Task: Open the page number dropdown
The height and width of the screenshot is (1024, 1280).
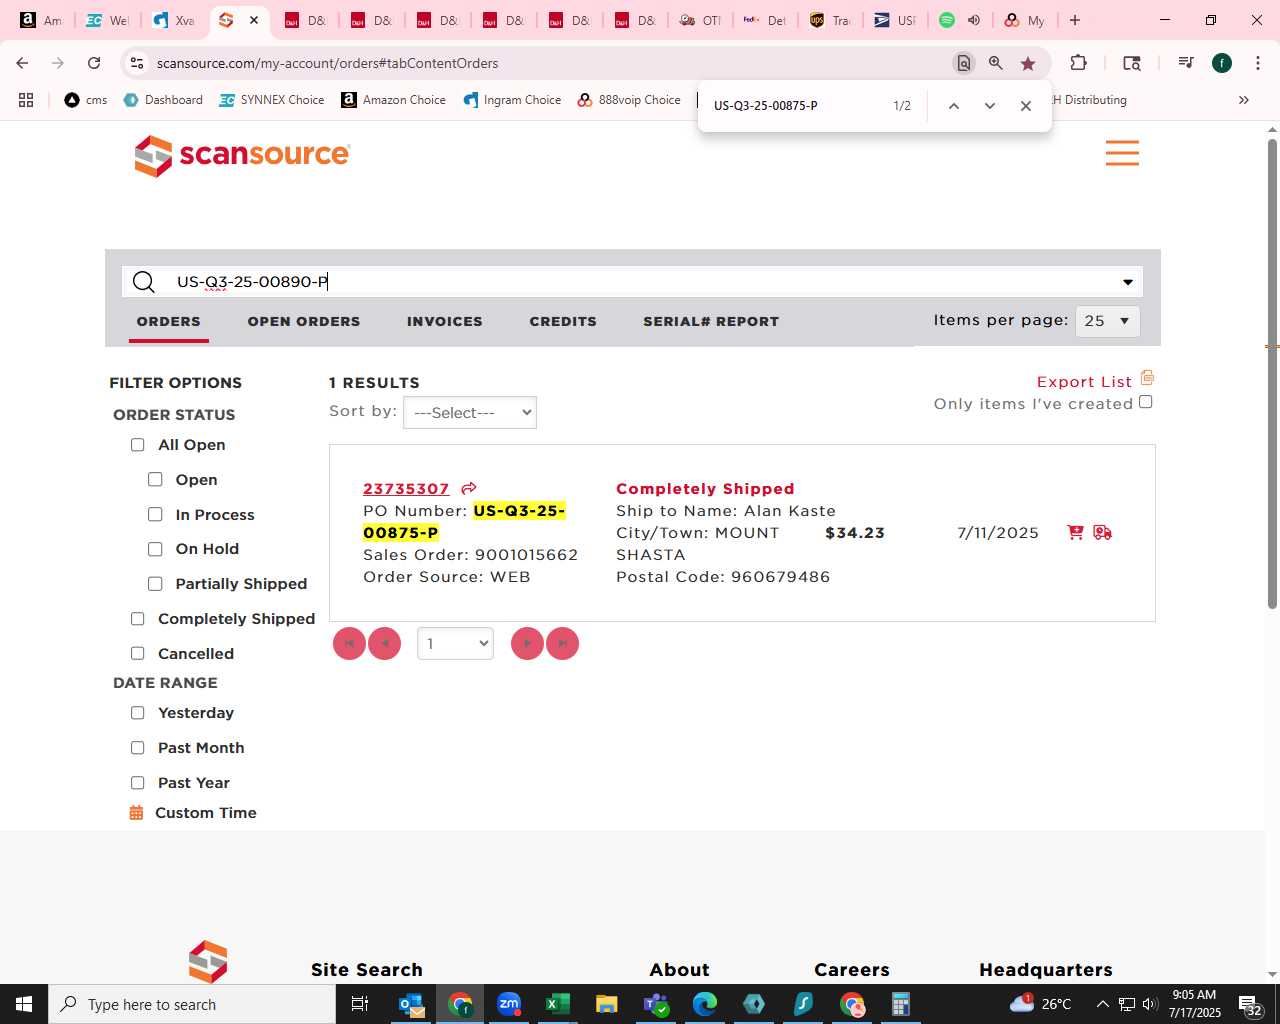Action: (455, 643)
